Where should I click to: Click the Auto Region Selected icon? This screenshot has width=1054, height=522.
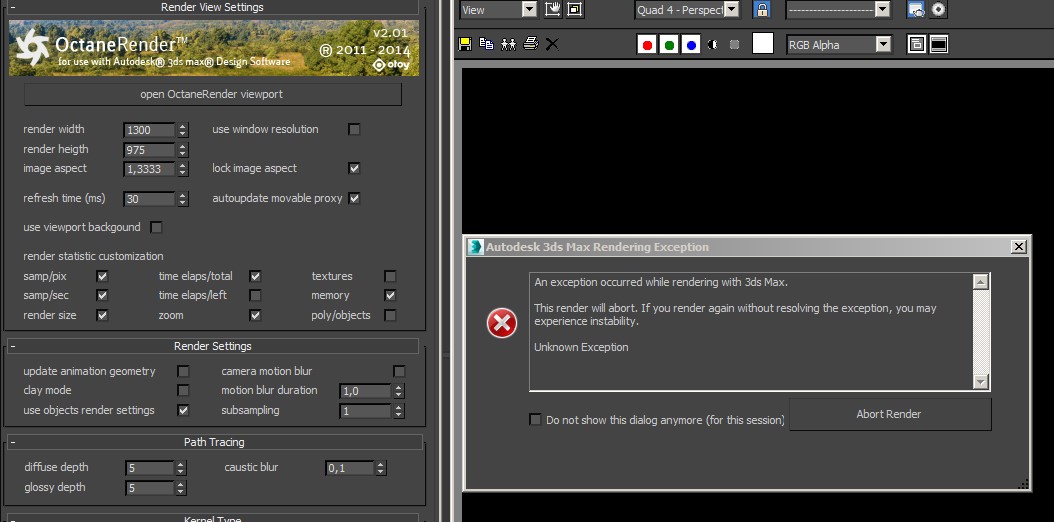pos(574,9)
